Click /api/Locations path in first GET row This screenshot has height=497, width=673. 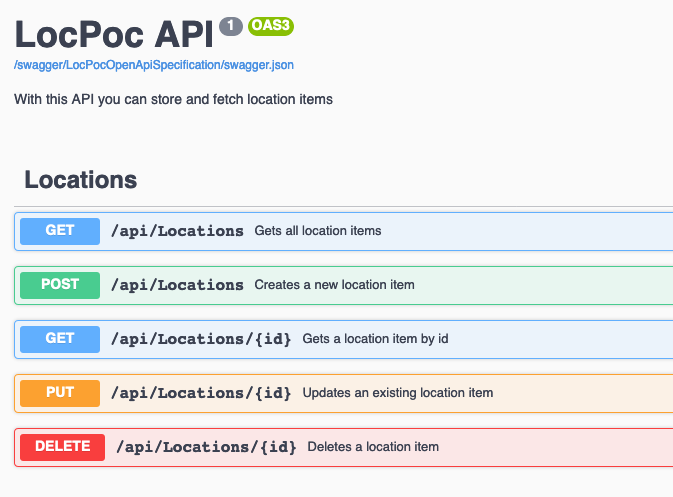pos(177,231)
